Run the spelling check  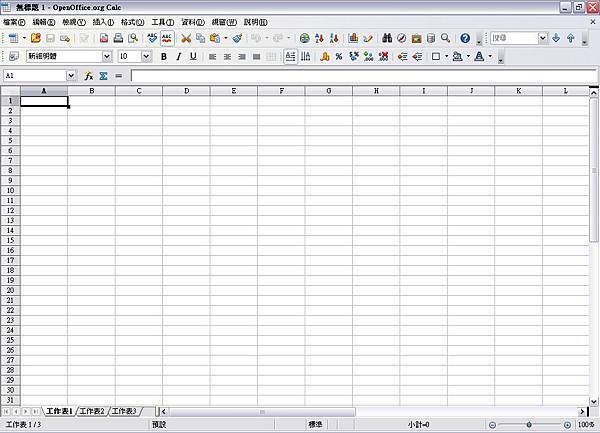pos(152,38)
